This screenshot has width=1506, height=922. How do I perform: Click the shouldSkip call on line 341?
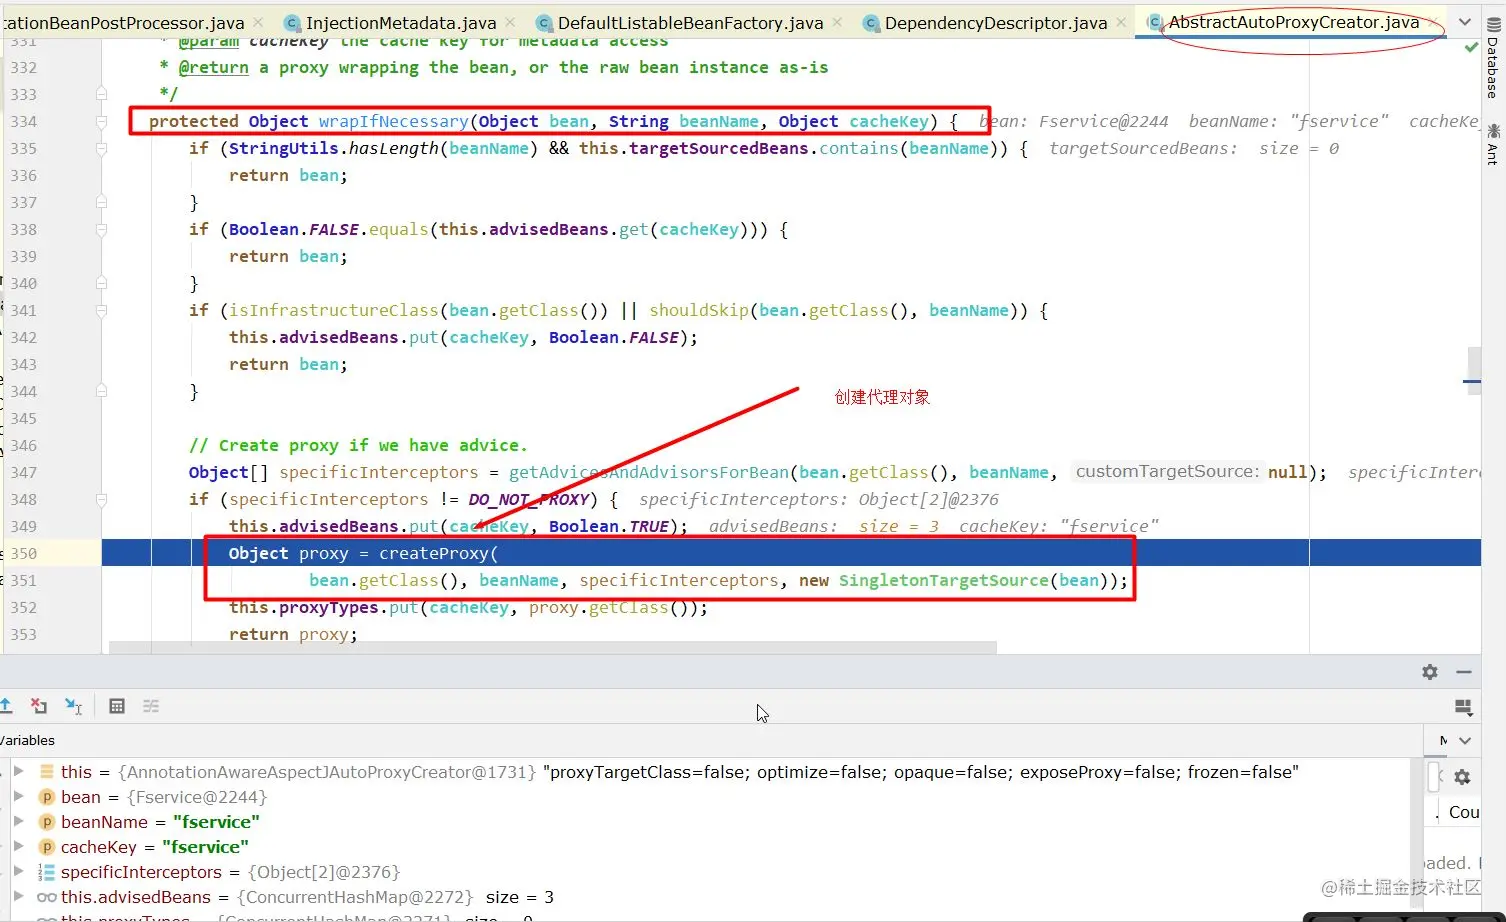[x=699, y=310]
